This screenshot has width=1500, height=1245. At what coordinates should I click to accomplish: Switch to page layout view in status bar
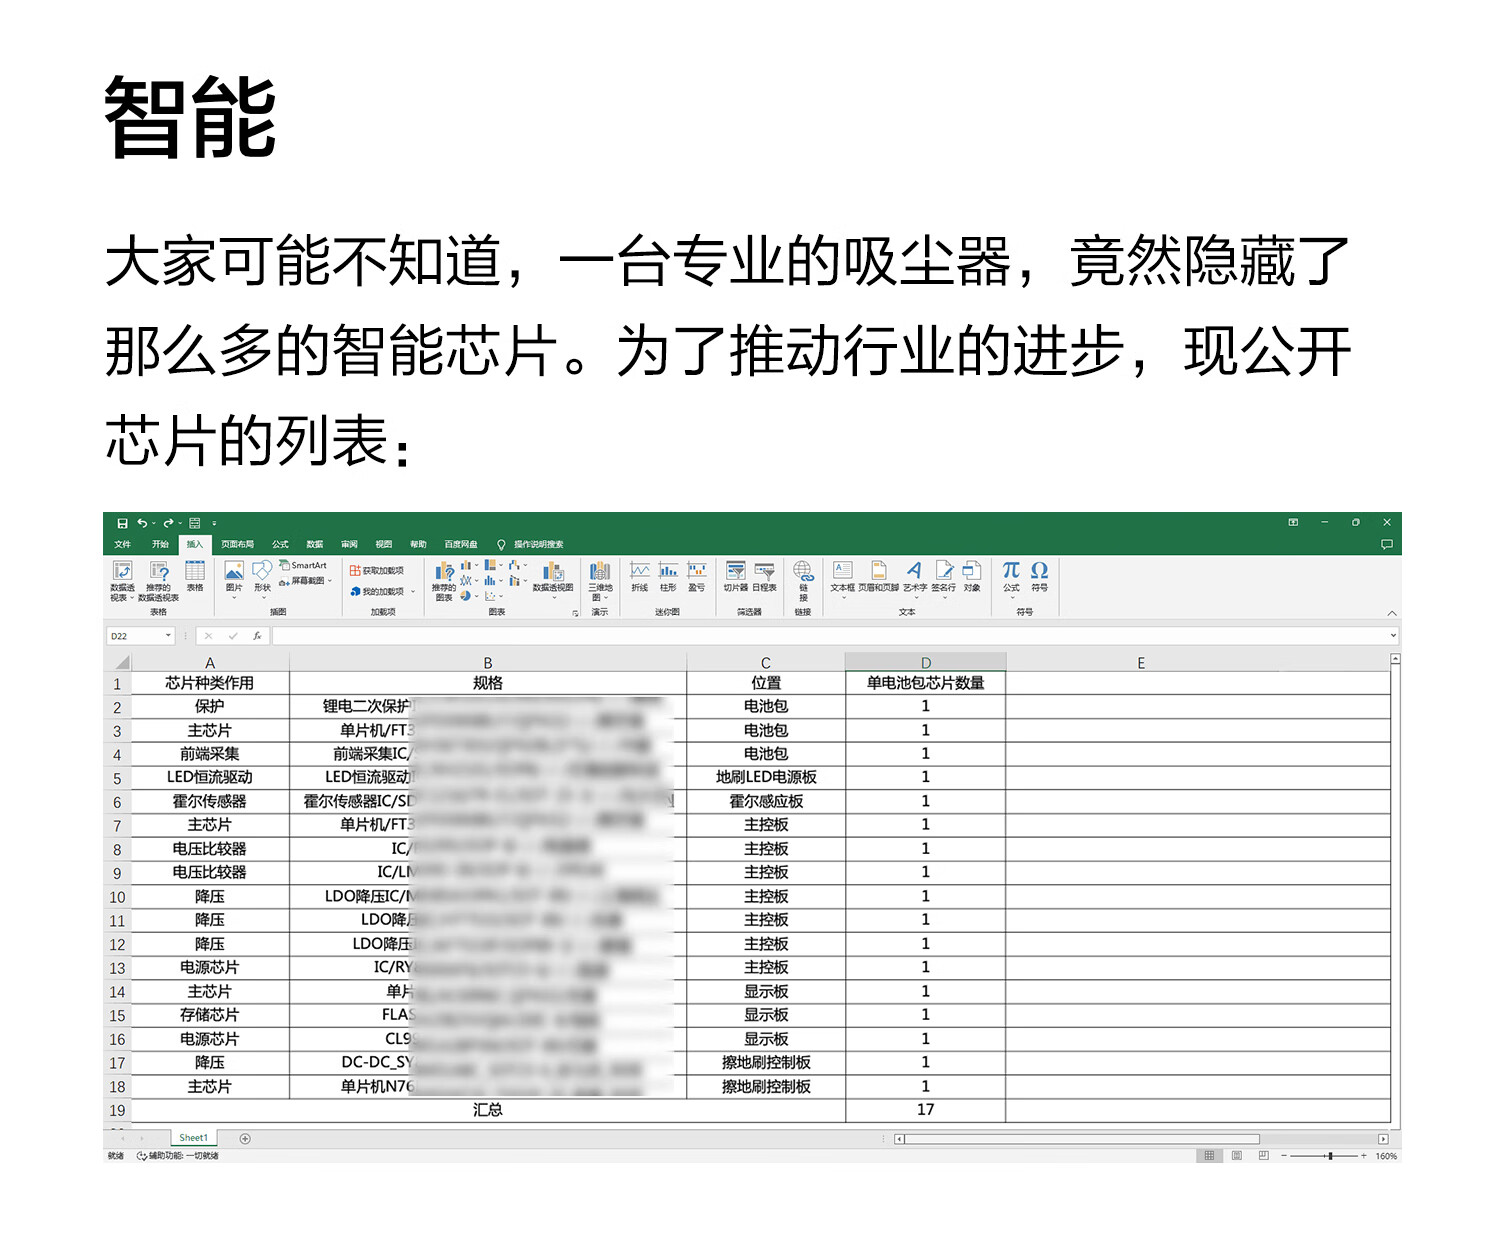(1236, 1155)
